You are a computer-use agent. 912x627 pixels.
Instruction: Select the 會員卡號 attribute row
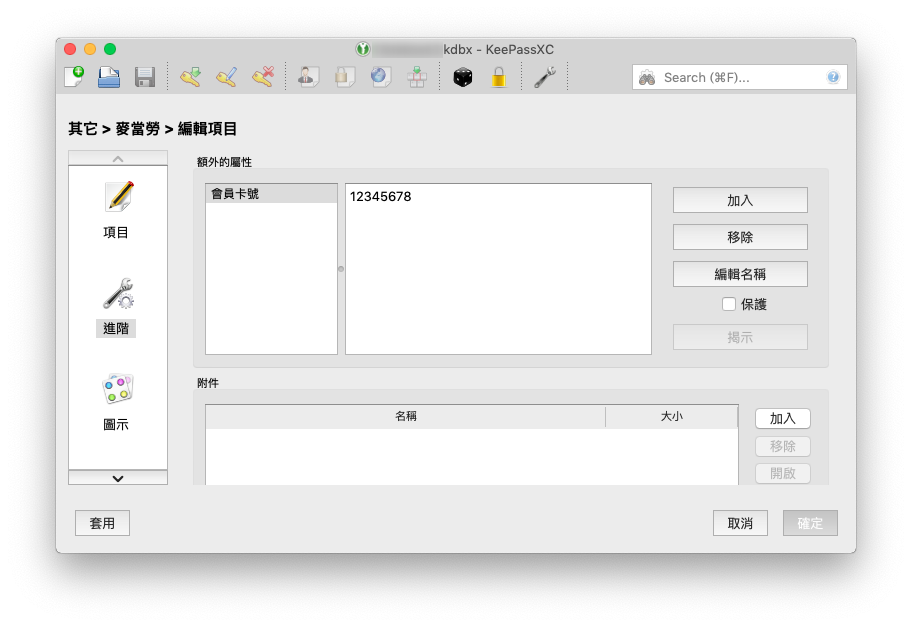click(272, 194)
